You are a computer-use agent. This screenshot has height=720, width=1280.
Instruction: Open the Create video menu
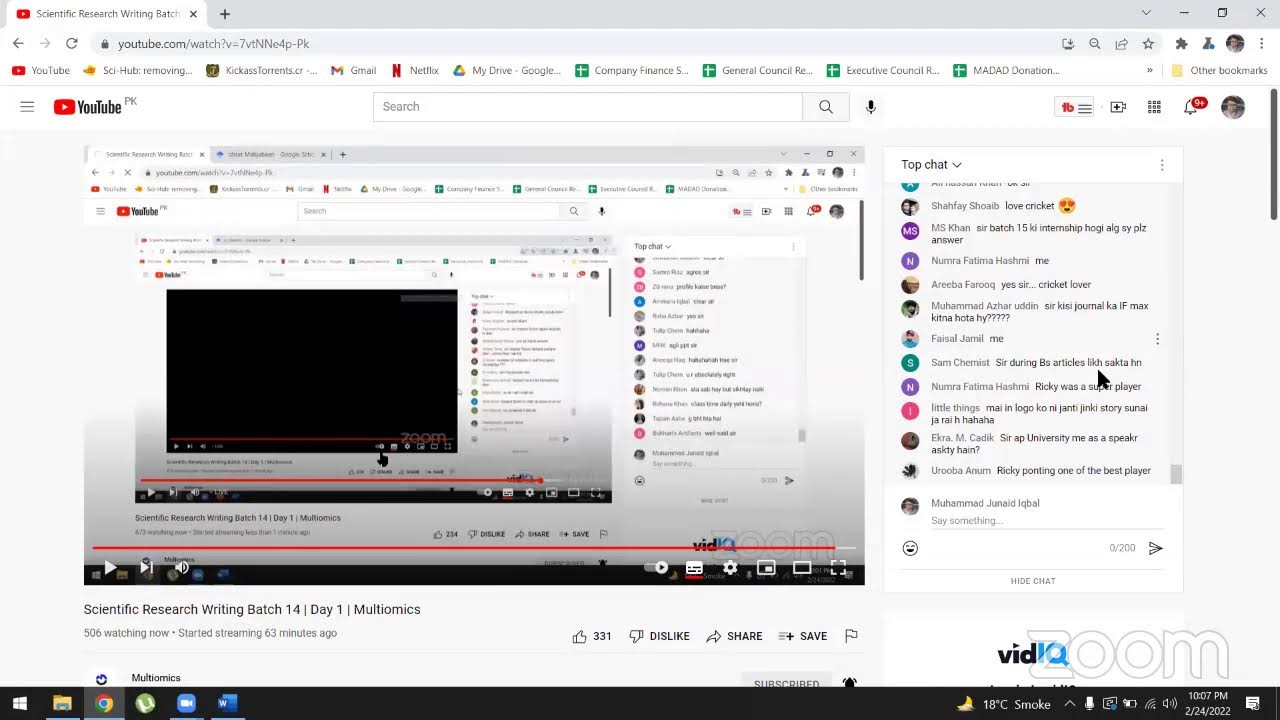[x=1118, y=107]
